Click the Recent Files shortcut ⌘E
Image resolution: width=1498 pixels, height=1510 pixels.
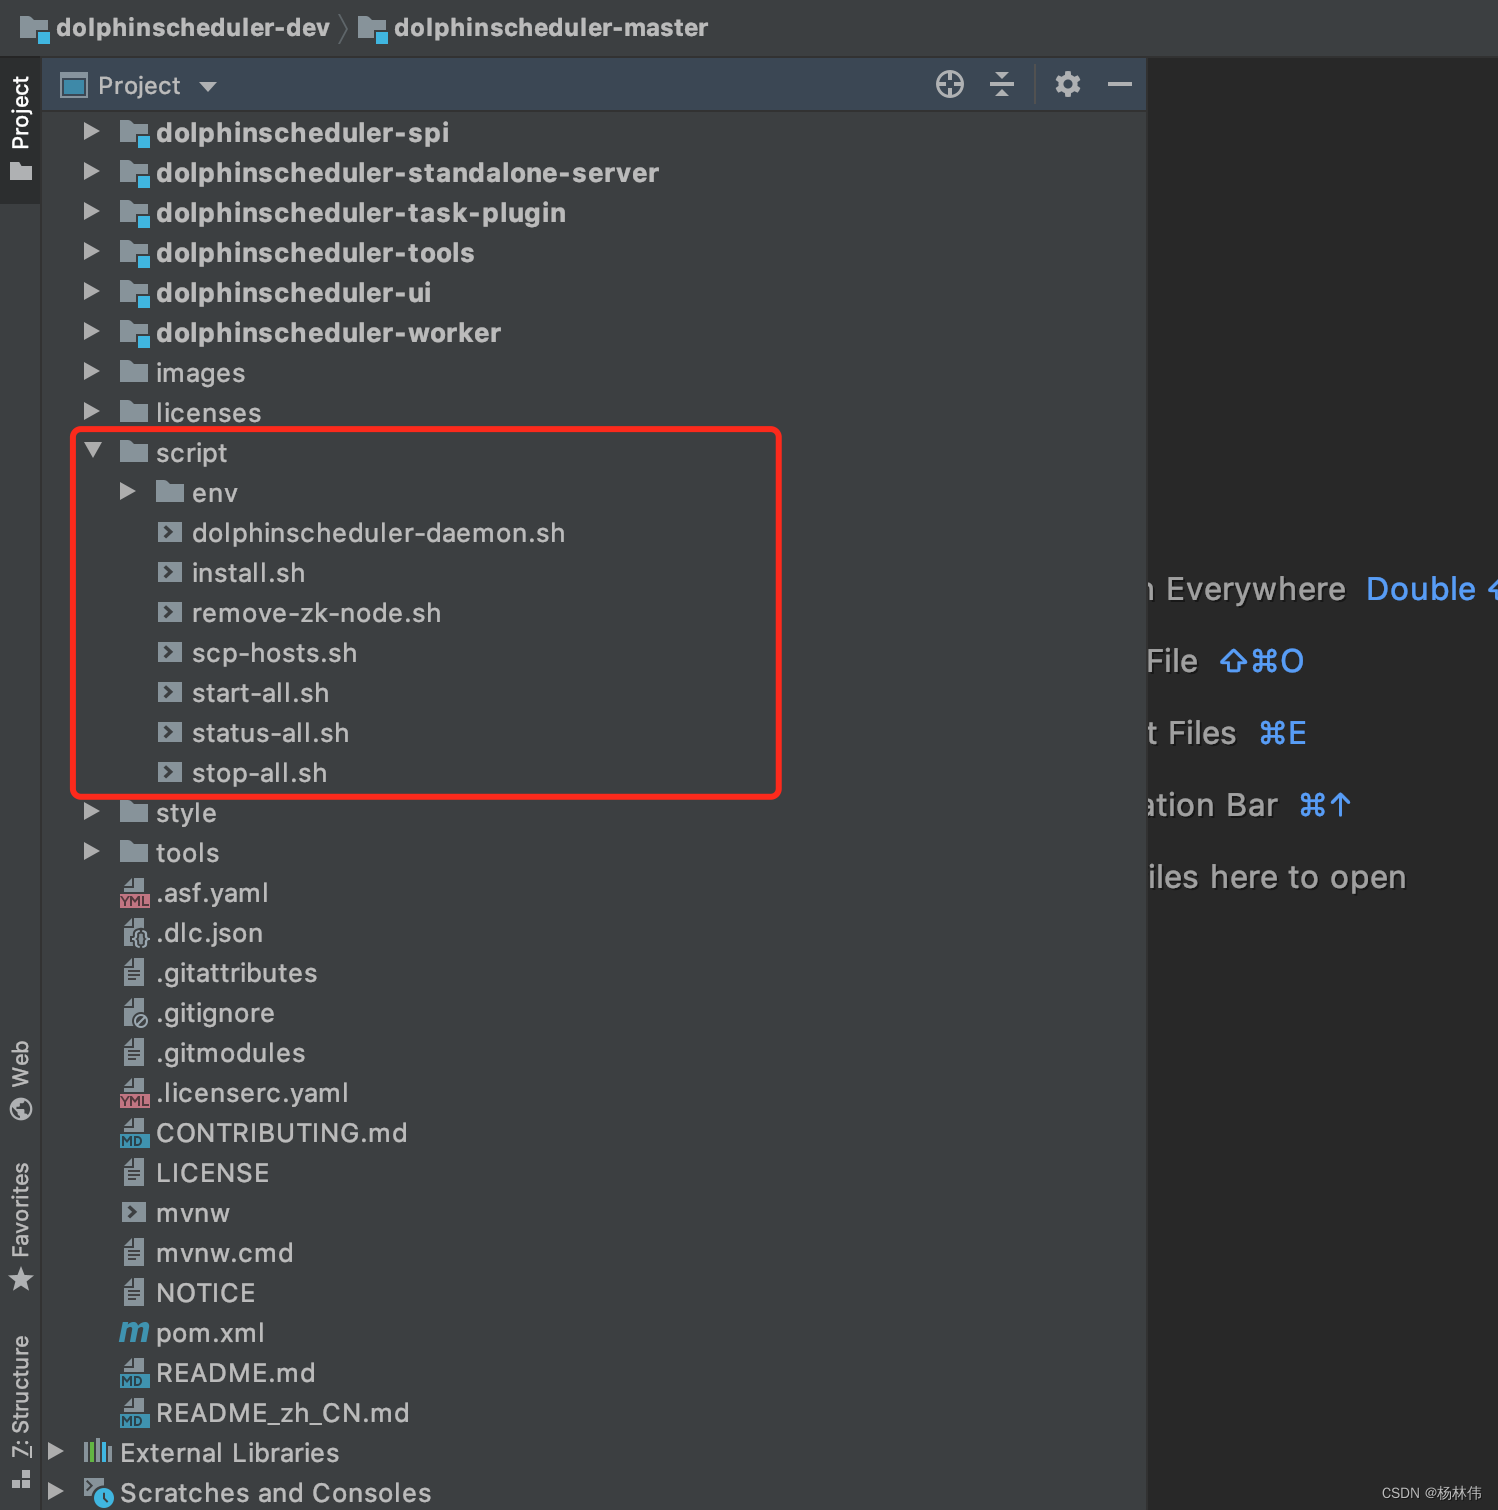tap(1283, 733)
